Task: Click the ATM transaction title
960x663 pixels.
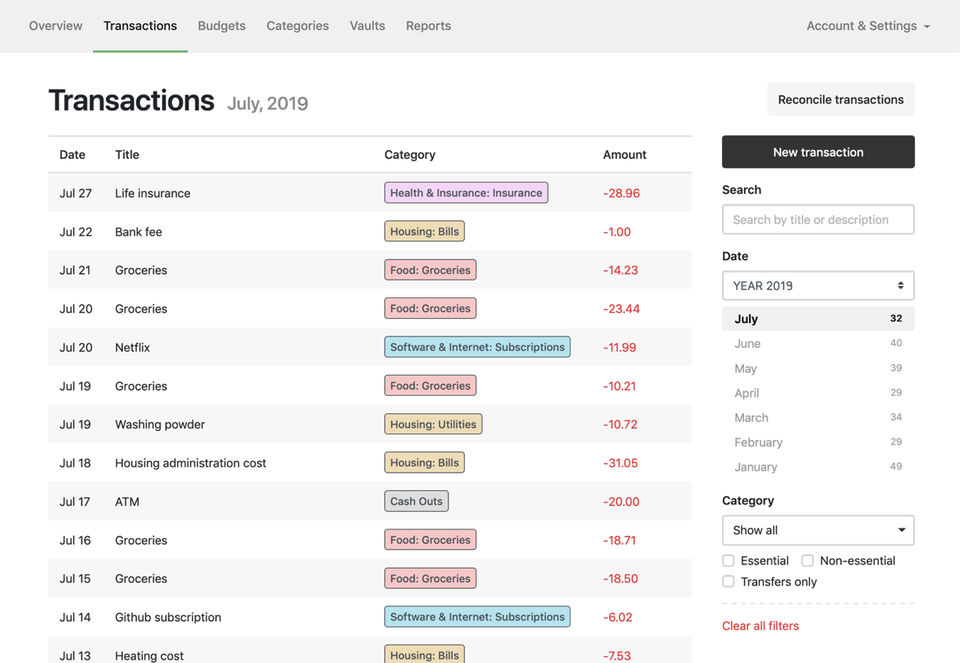Action: [x=127, y=501]
